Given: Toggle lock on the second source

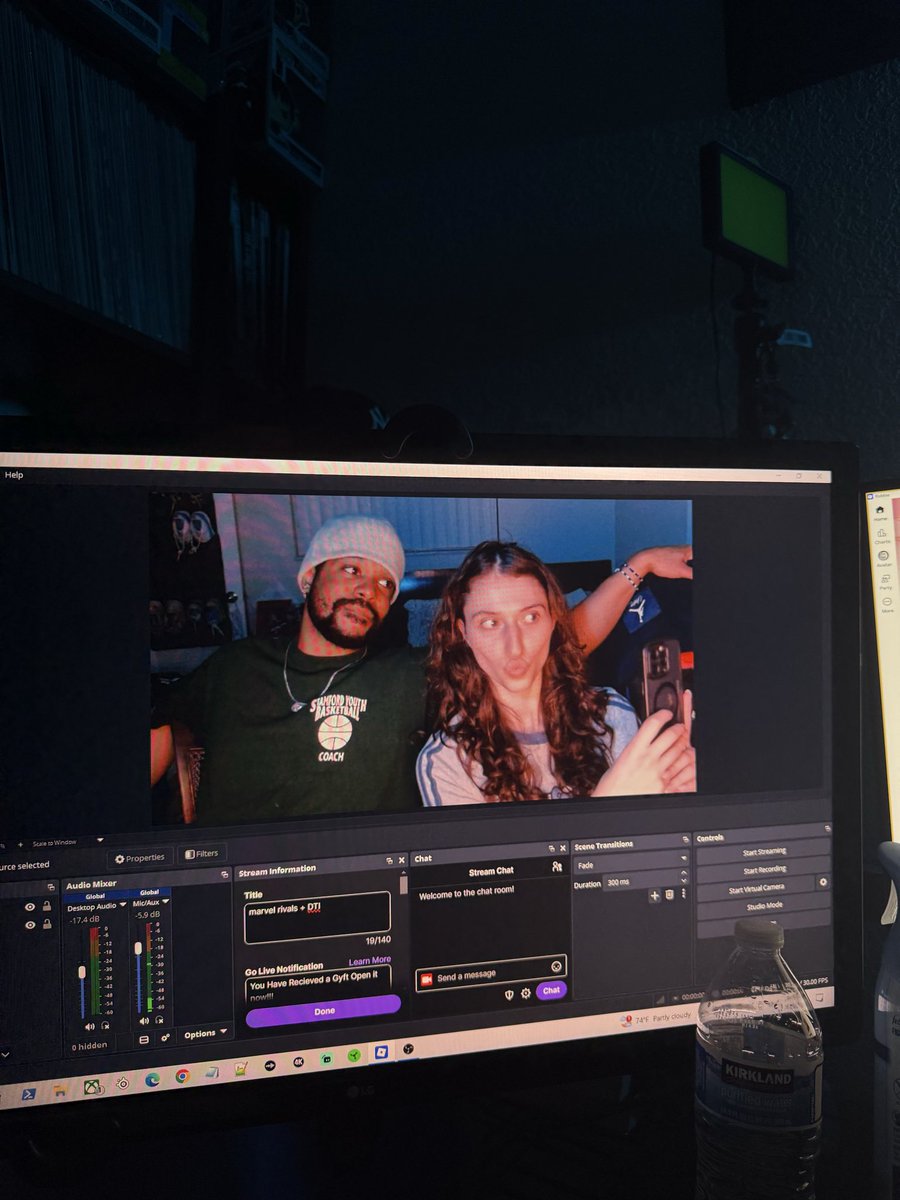Looking at the screenshot, I should pyautogui.click(x=46, y=924).
